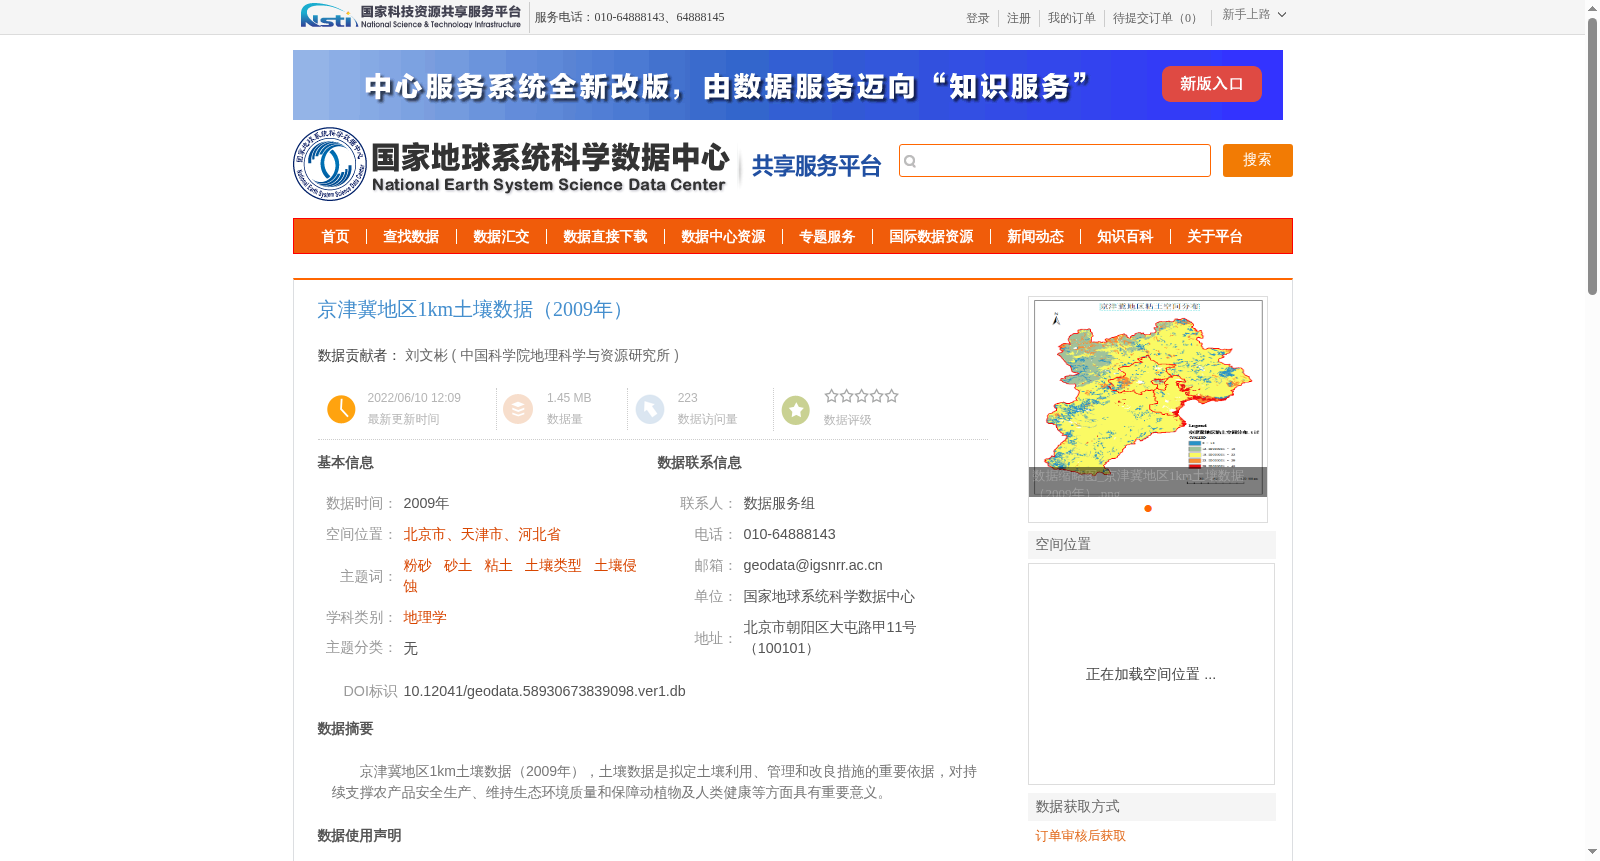Click the 天津市 location link
The width and height of the screenshot is (1600, 861).
click(x=481, y=534)
